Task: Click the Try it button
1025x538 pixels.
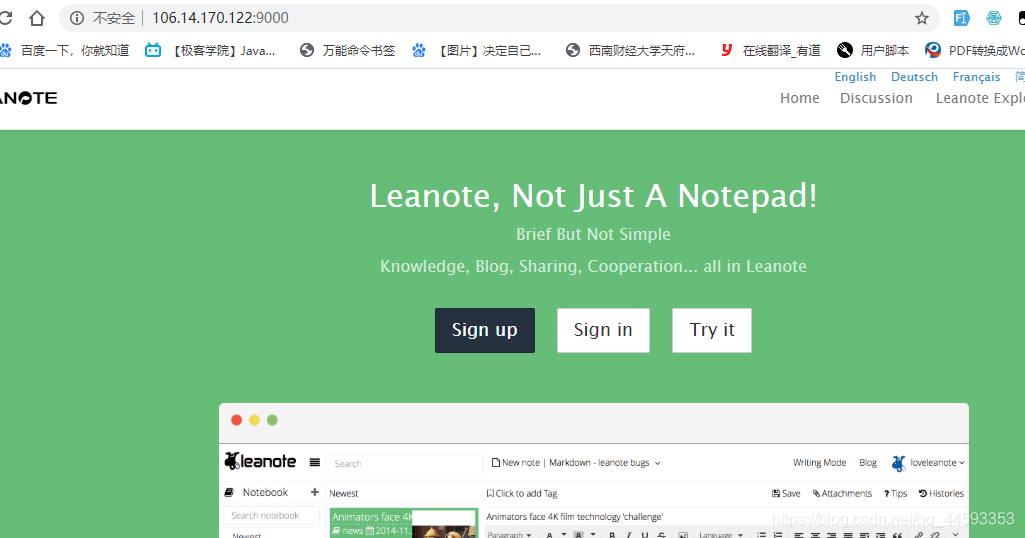Action: [x=712, y=330]
